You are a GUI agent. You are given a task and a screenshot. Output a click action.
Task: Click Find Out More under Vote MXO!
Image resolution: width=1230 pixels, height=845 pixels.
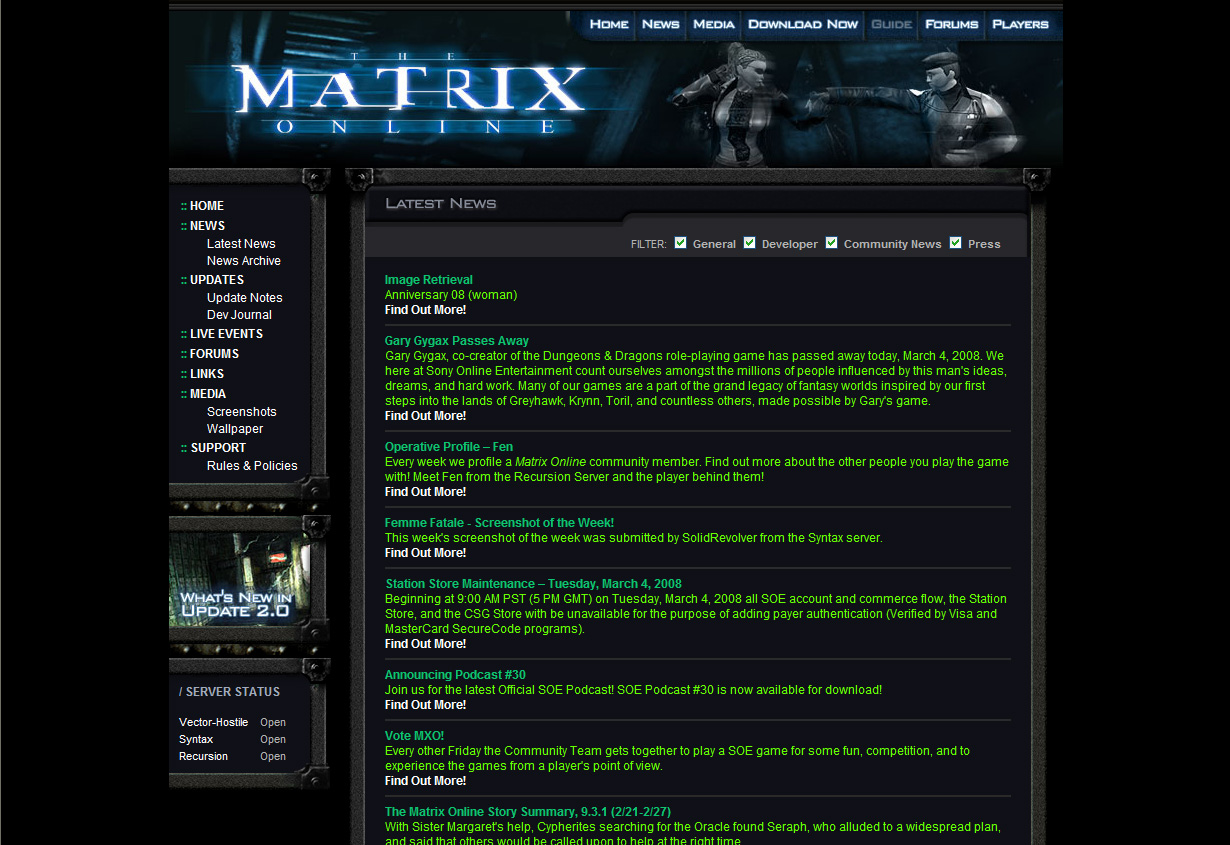coord(425,781)
